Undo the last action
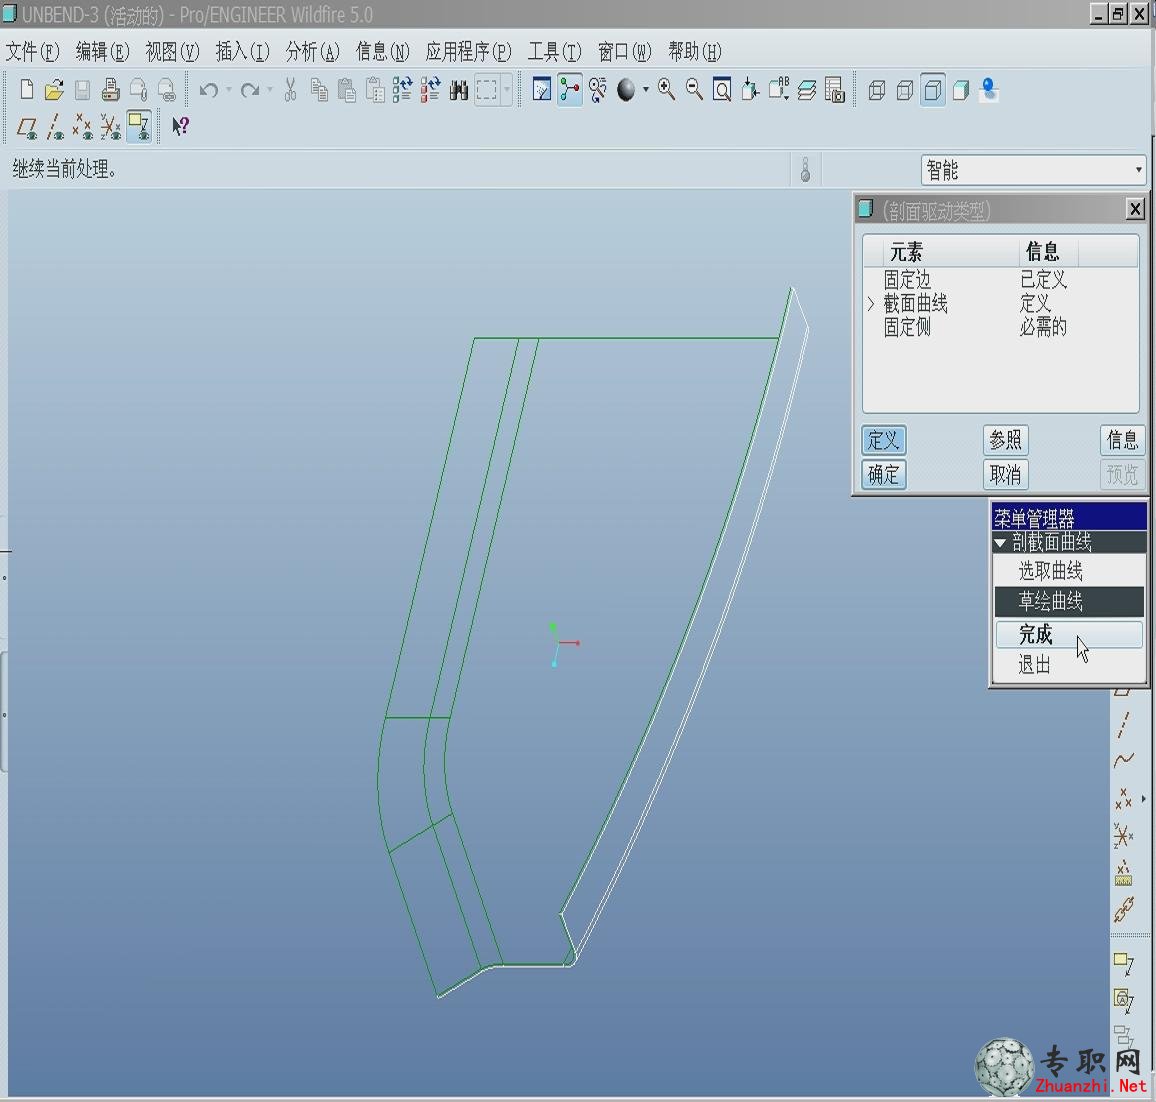Screen dimensions: 1156x1102 coord(209,90)
